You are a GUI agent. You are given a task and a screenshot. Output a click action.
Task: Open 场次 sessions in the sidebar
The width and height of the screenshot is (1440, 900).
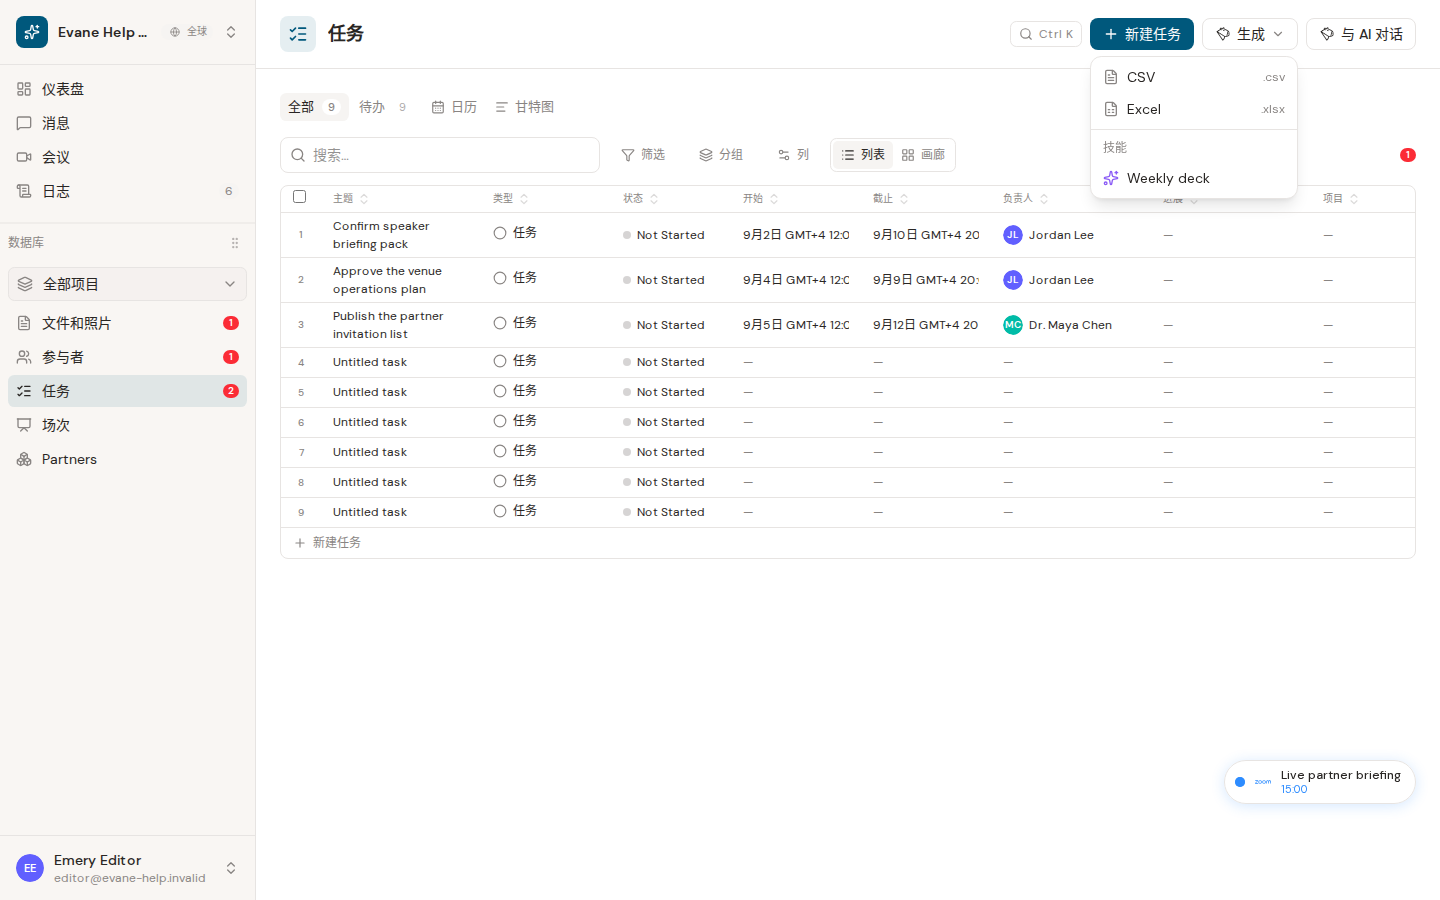coord(127,425)
